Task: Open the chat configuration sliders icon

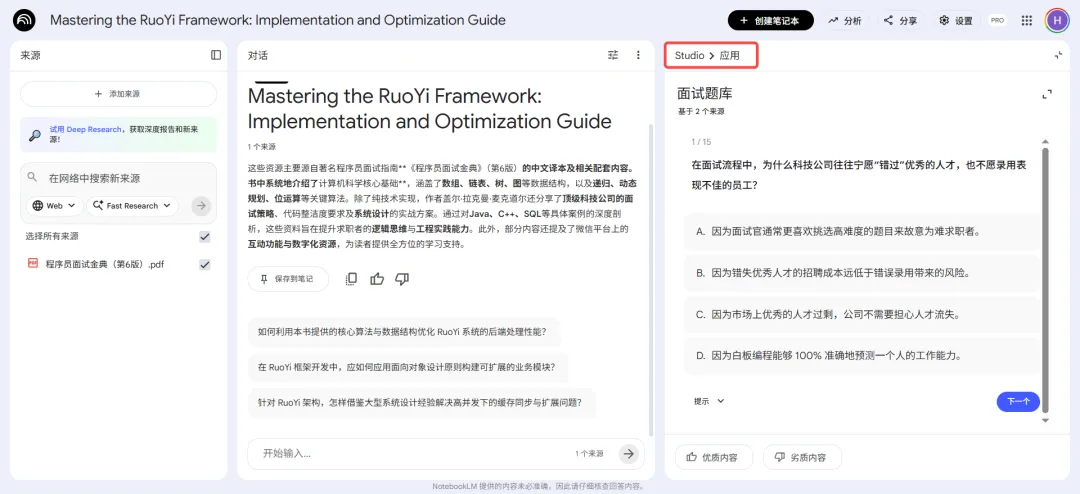Action: pos(613,55)
